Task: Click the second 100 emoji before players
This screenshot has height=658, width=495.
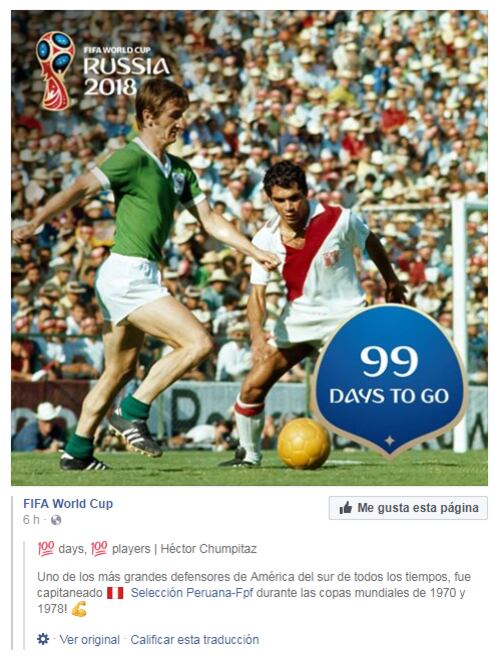Action: pos(99,548)
